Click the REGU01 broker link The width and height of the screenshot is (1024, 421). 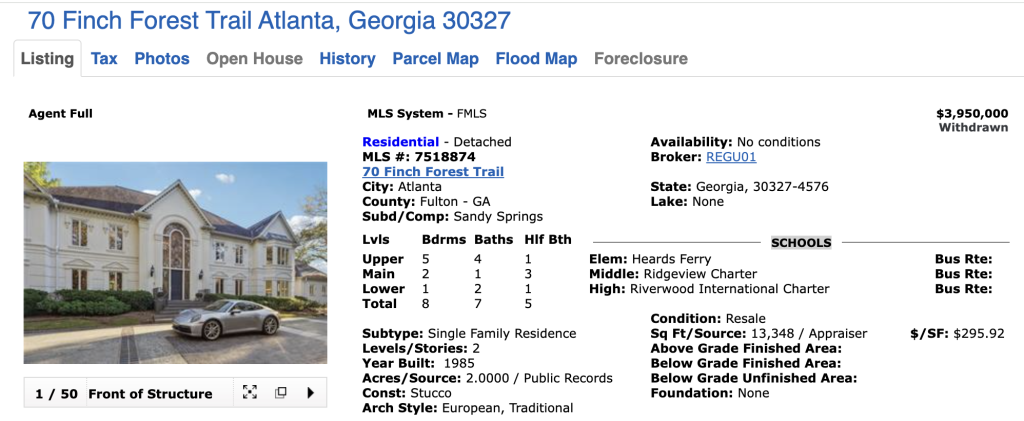[x=731, y=157]
